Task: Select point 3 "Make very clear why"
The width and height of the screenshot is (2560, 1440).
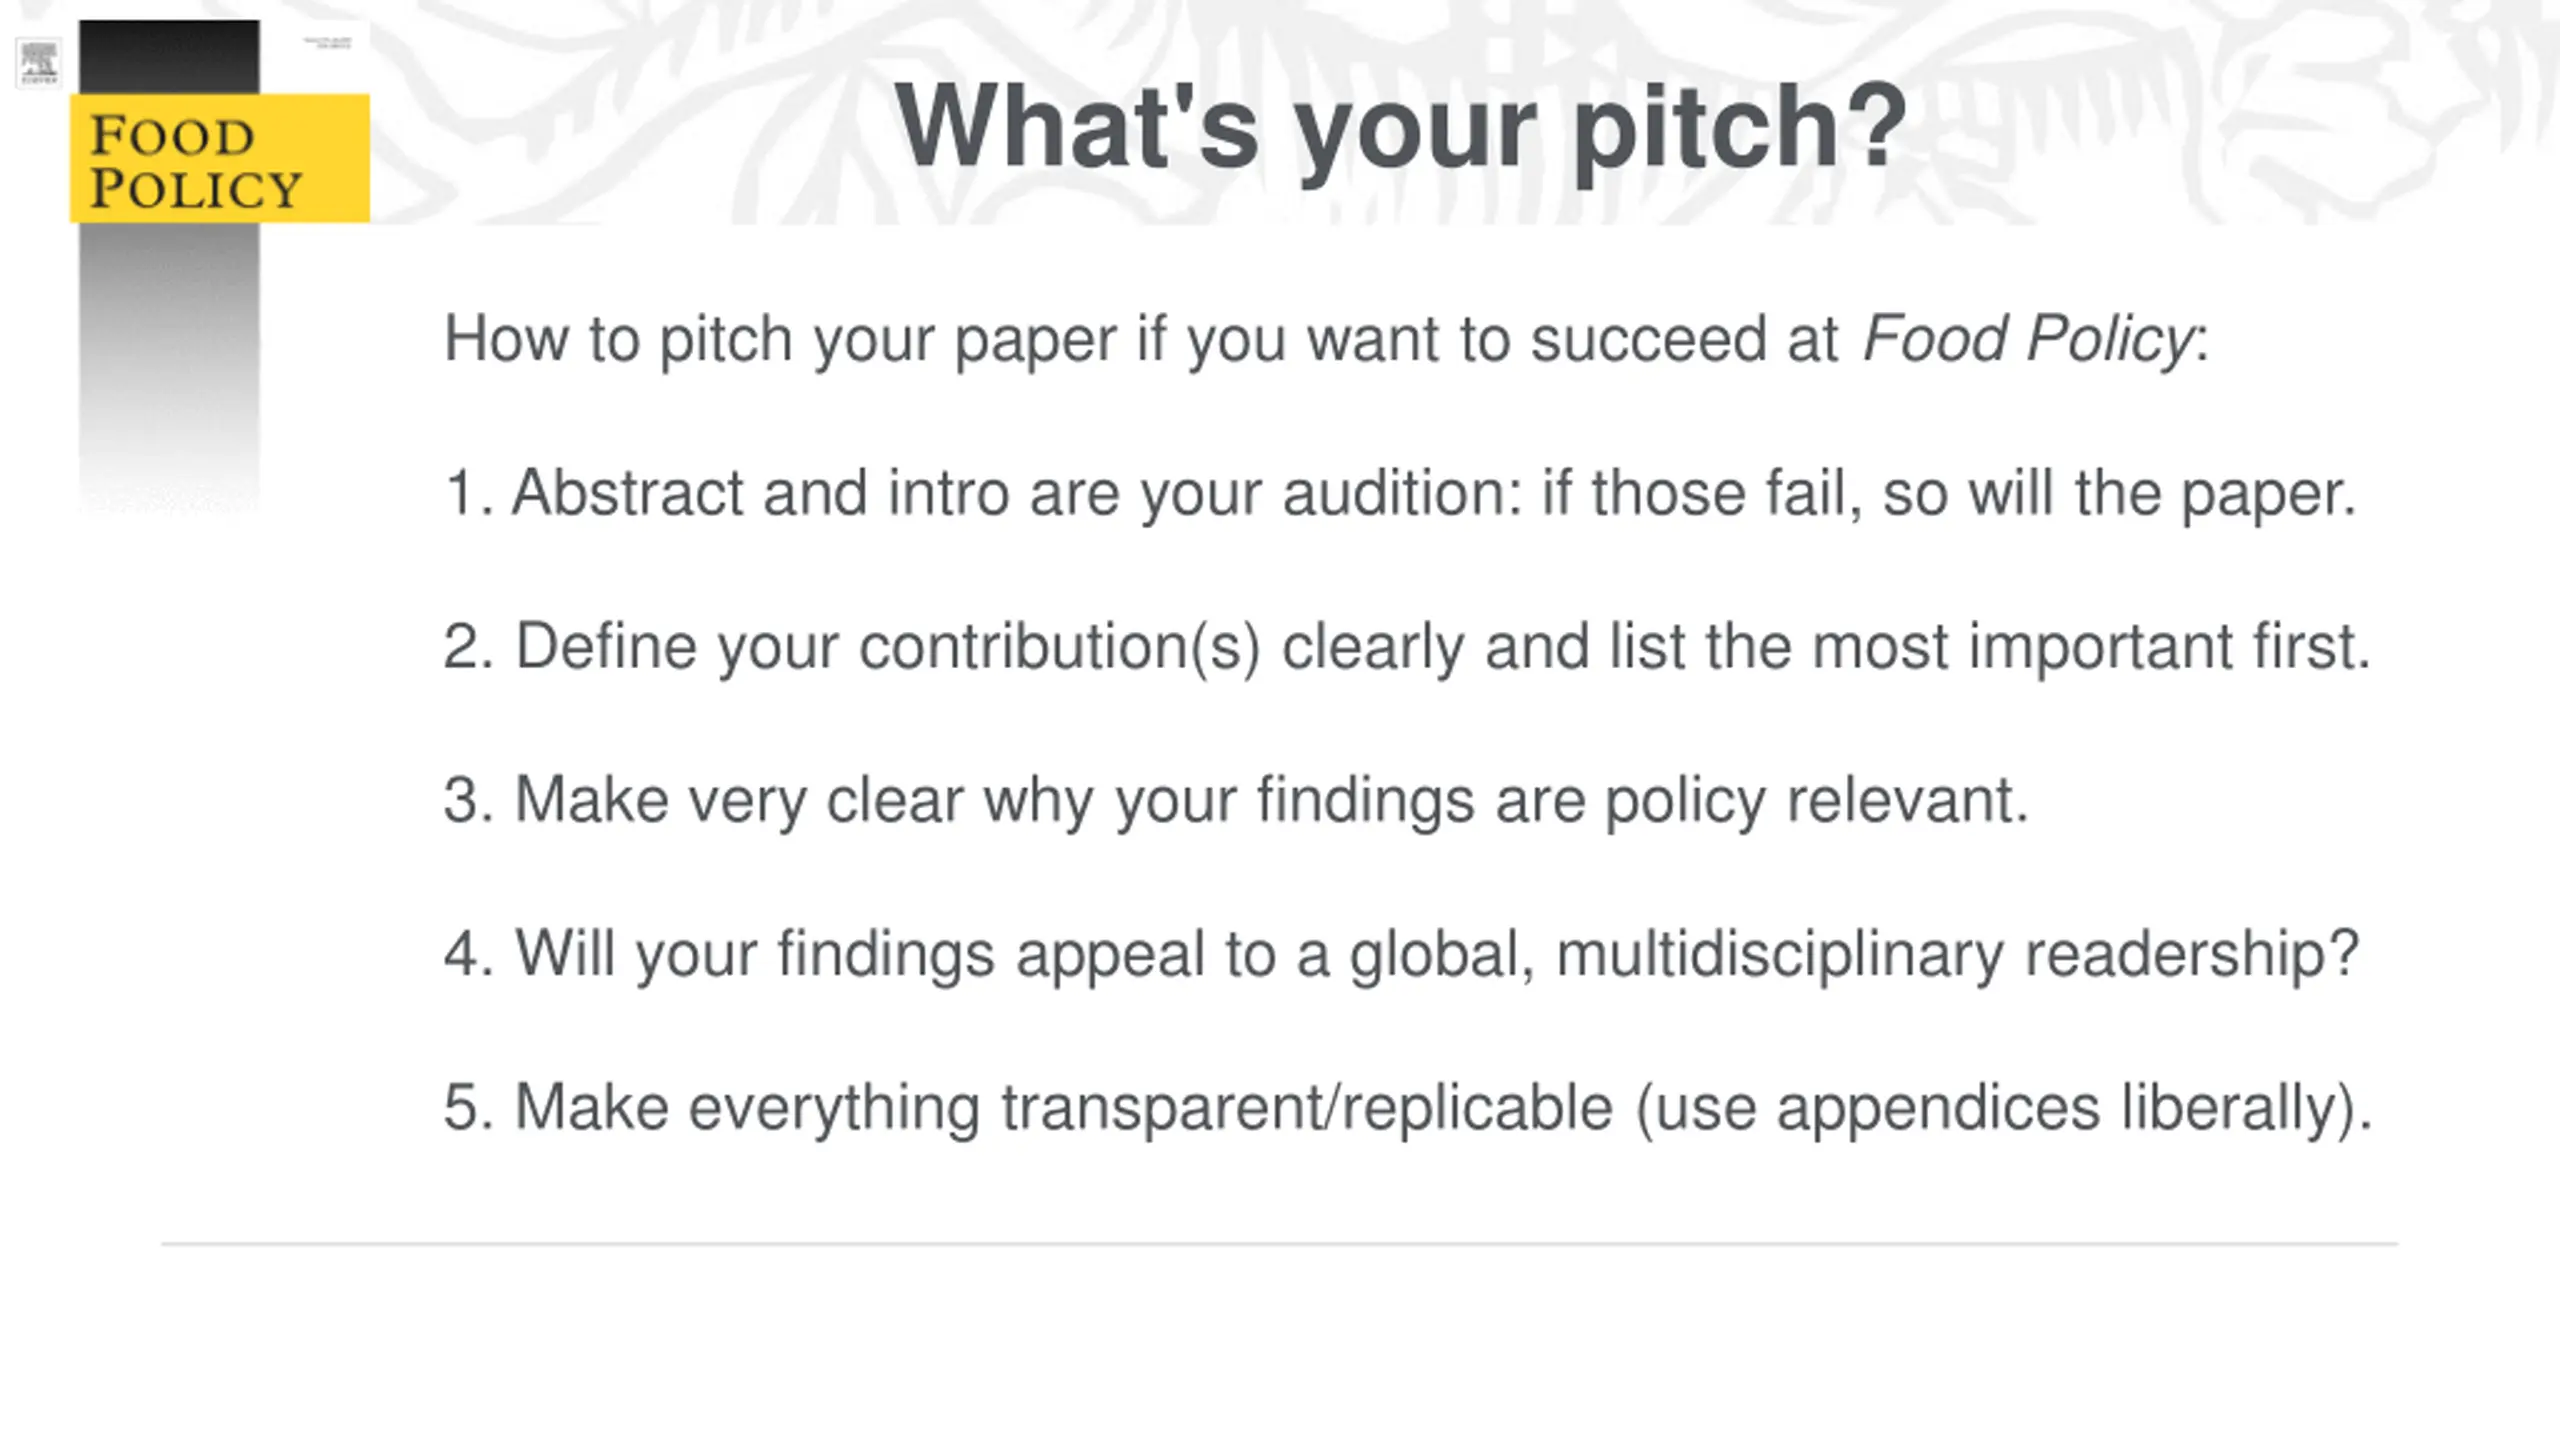Action: click(1235, 800)
